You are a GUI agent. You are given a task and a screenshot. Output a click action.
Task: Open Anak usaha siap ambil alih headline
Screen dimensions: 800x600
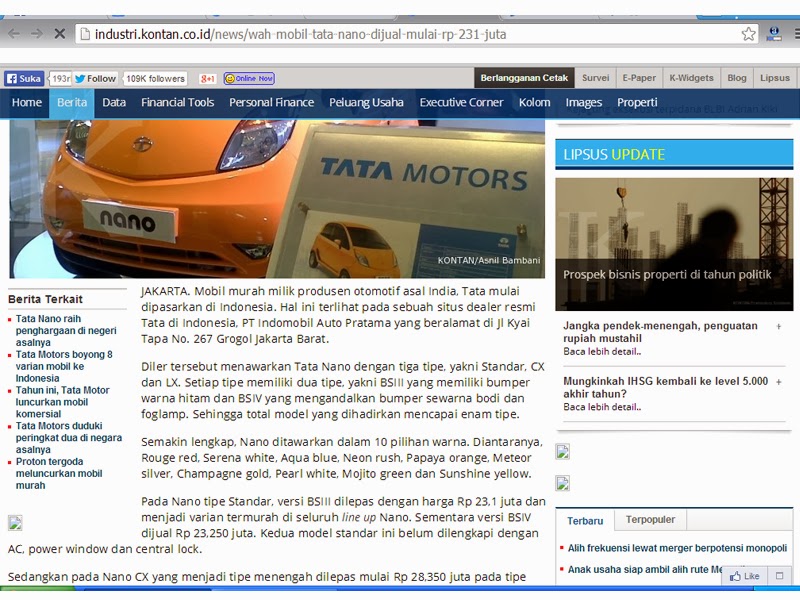[645, 569]
